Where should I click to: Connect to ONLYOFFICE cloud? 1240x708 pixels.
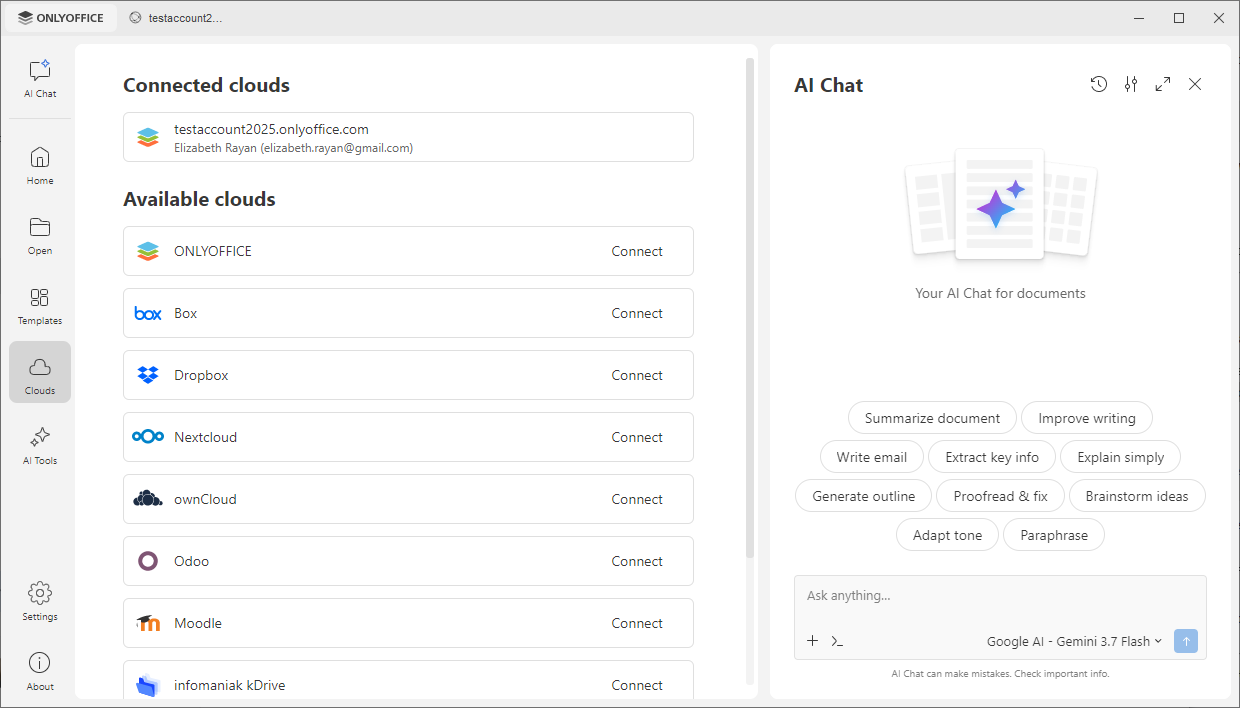tap(637, 251)
